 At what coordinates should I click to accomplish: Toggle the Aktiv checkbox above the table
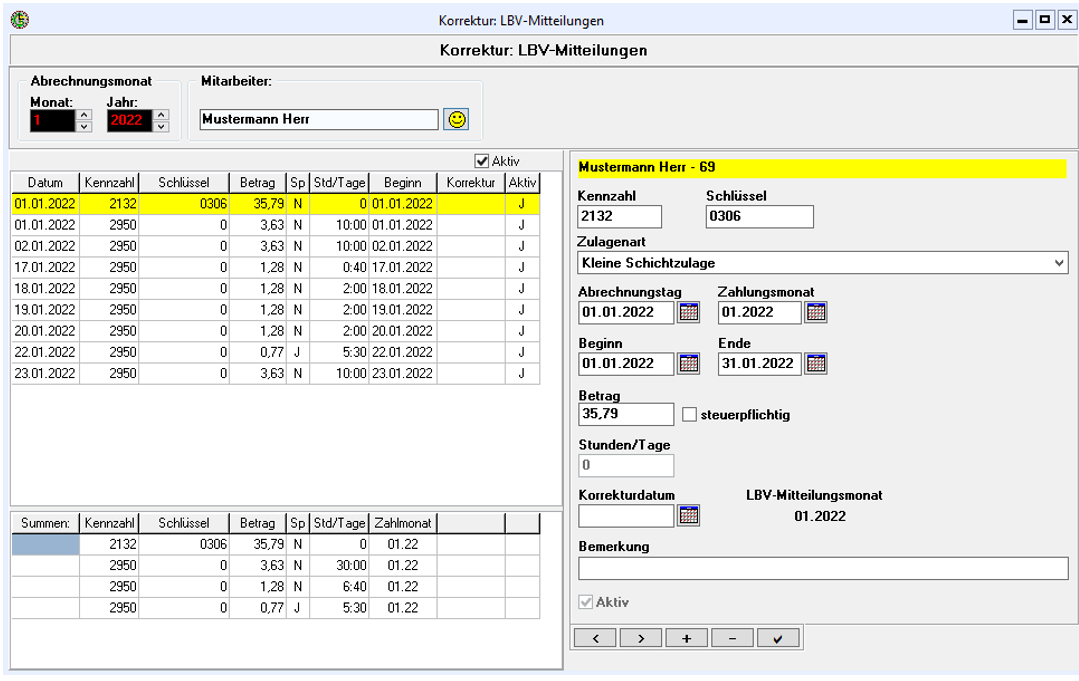(482, 161)
